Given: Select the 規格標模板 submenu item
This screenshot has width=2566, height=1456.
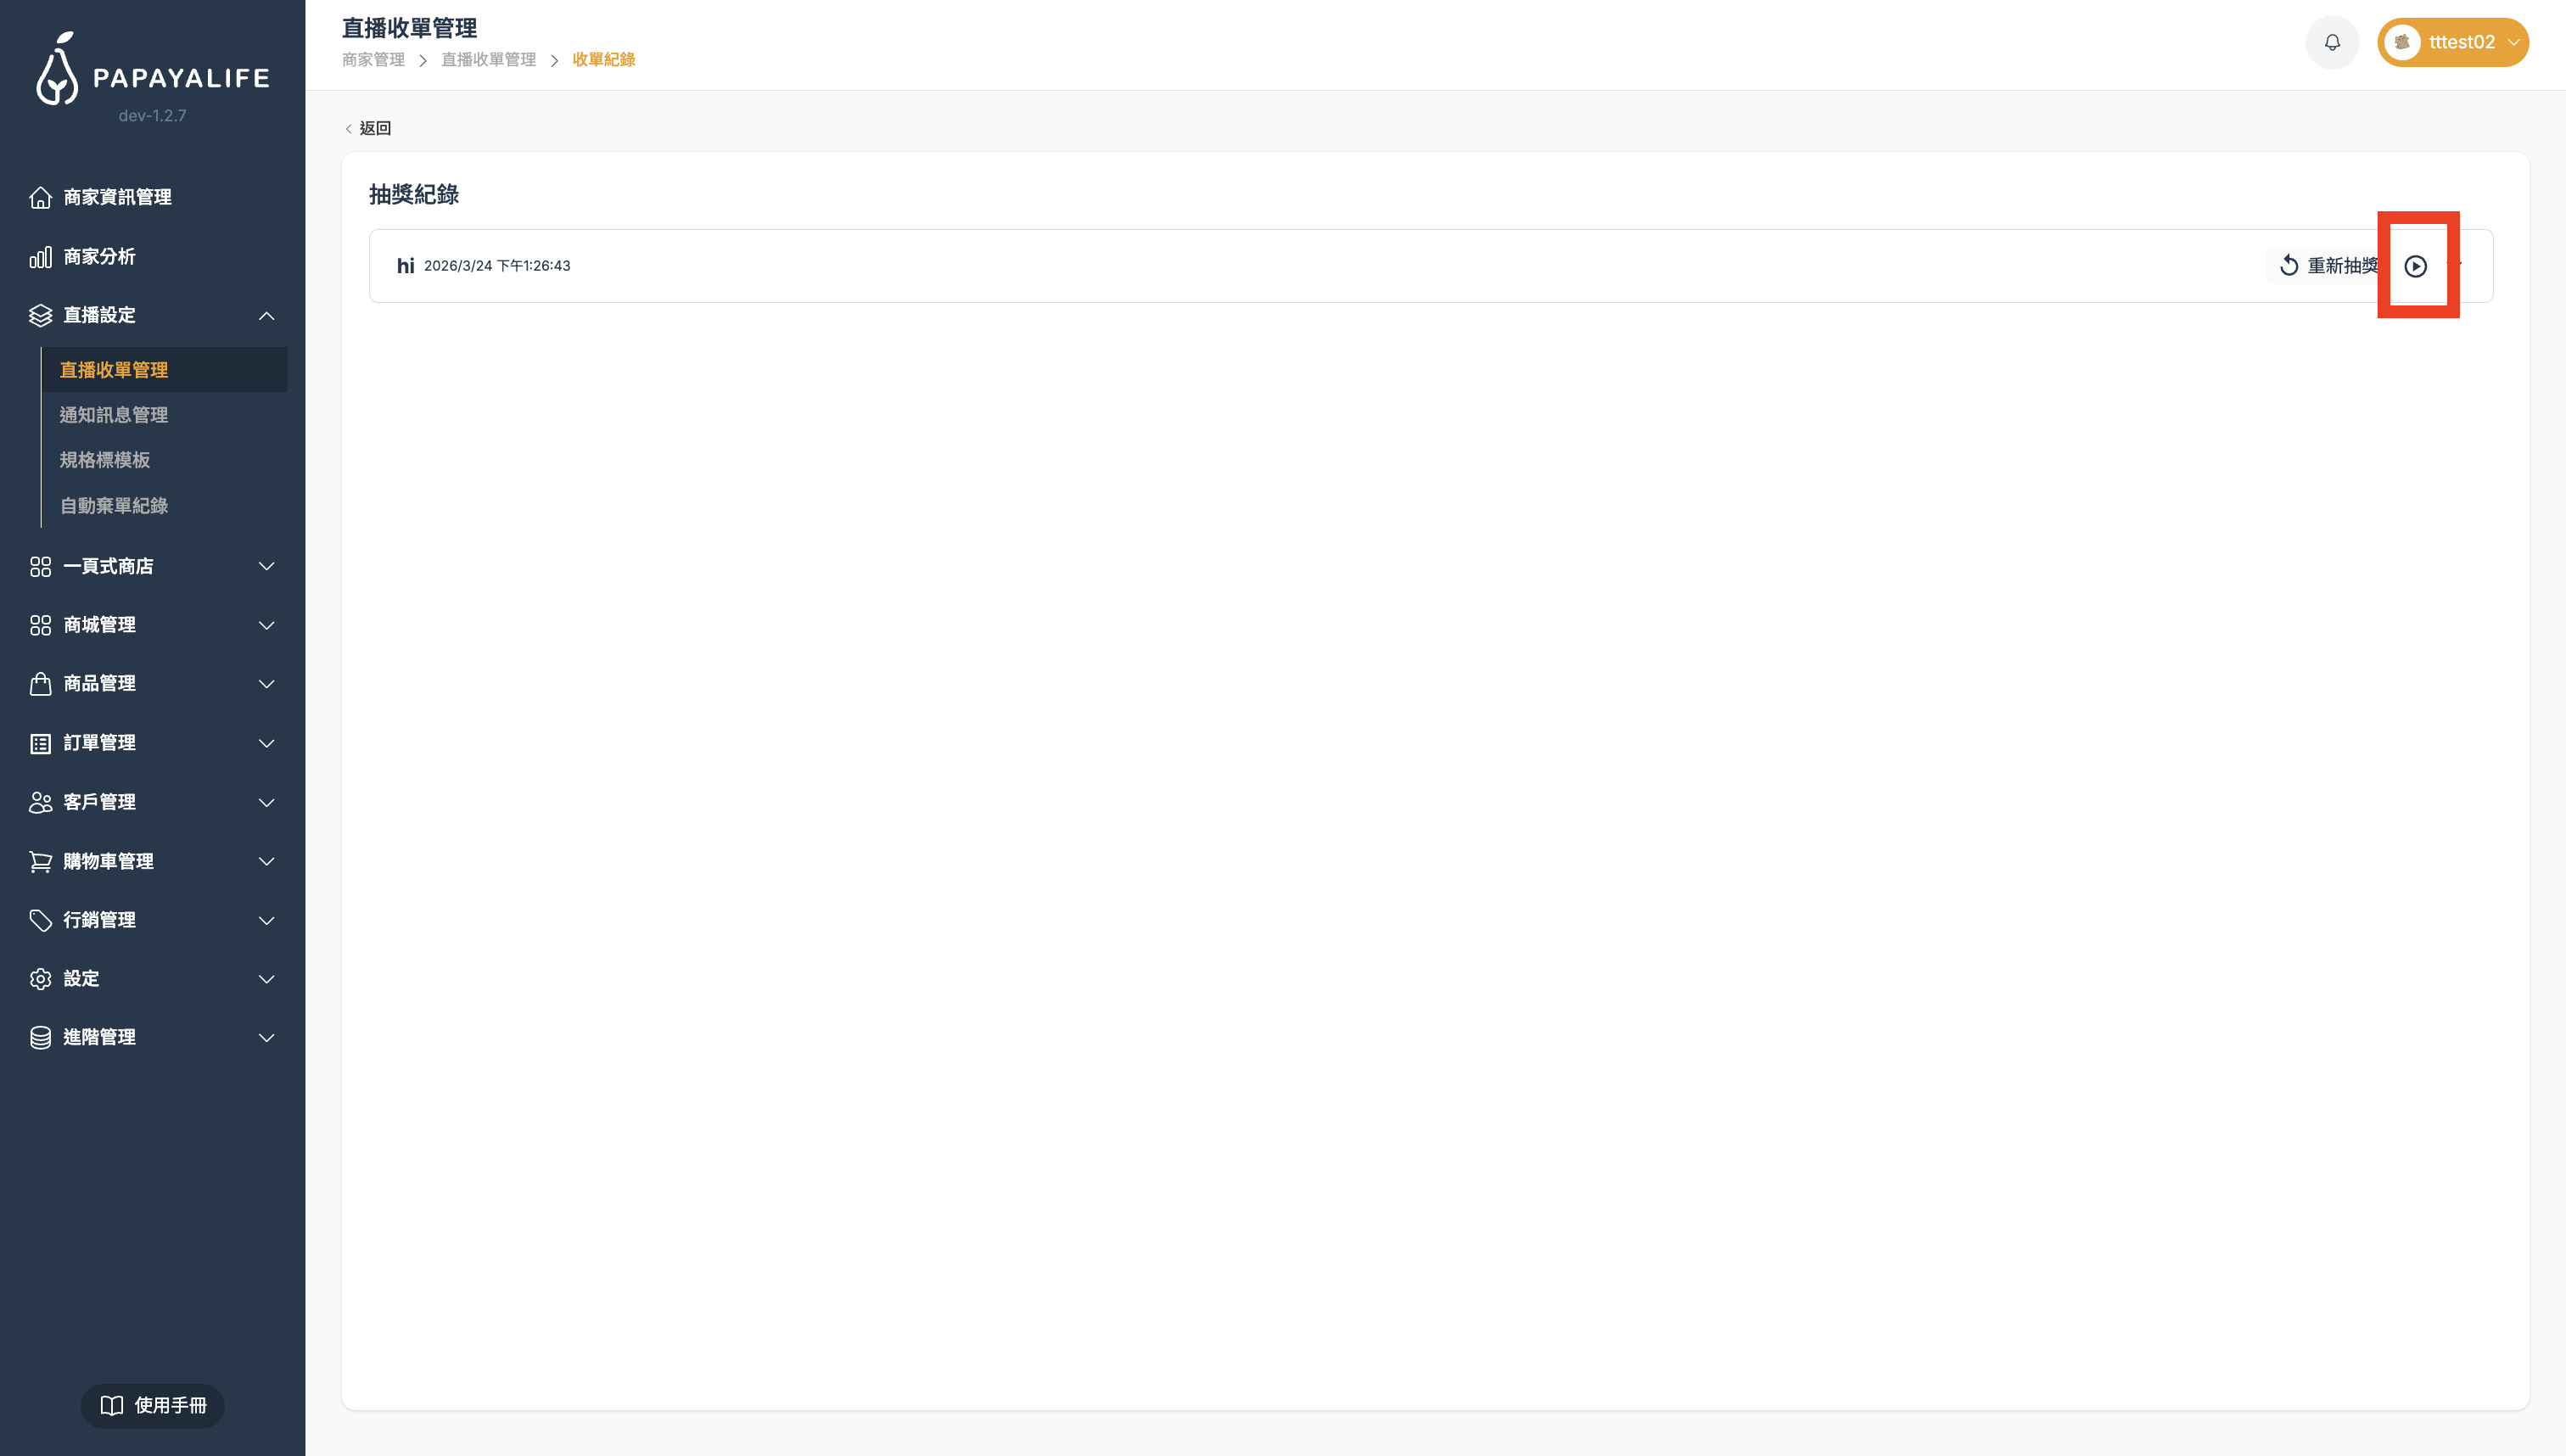Looking at the screenshot, I should (105, 460).
